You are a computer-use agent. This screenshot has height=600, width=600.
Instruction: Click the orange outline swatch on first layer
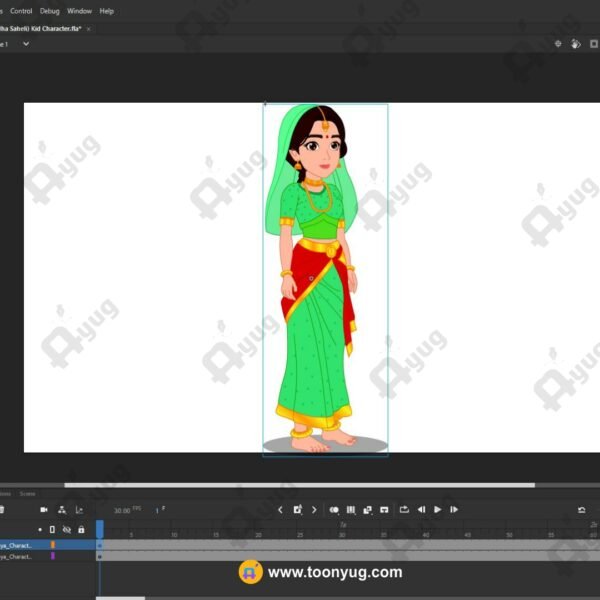pyautogui.click(x=53, y=545)
